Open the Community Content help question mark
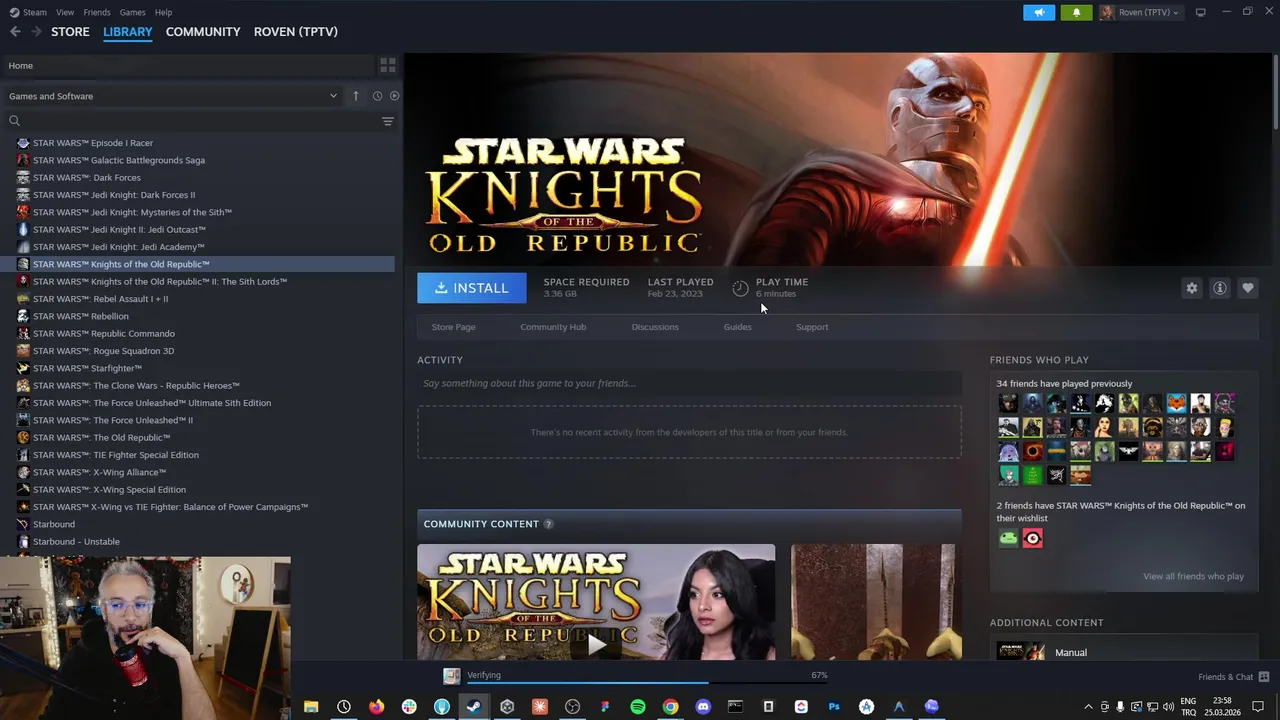This screenshot has height=720, width=1280. pos(548,524)
